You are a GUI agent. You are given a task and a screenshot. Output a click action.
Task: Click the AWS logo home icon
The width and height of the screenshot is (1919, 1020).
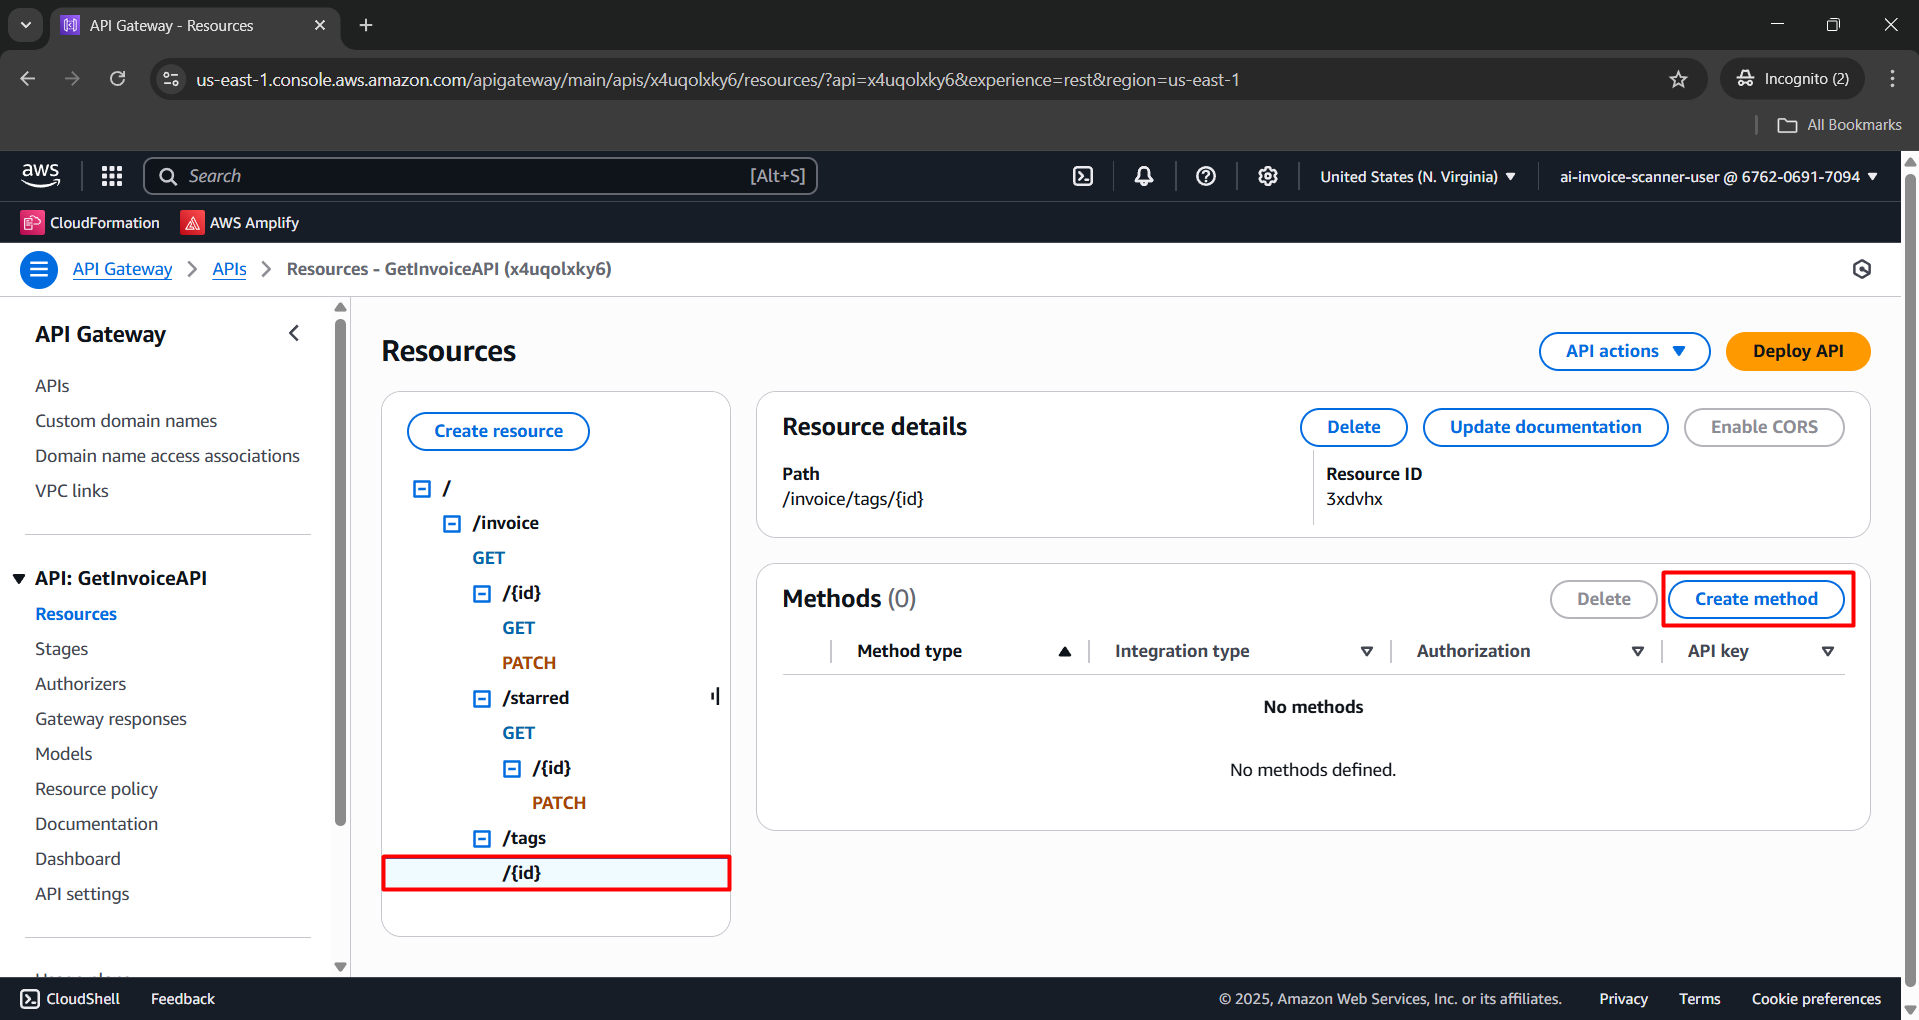pos(41,175)
